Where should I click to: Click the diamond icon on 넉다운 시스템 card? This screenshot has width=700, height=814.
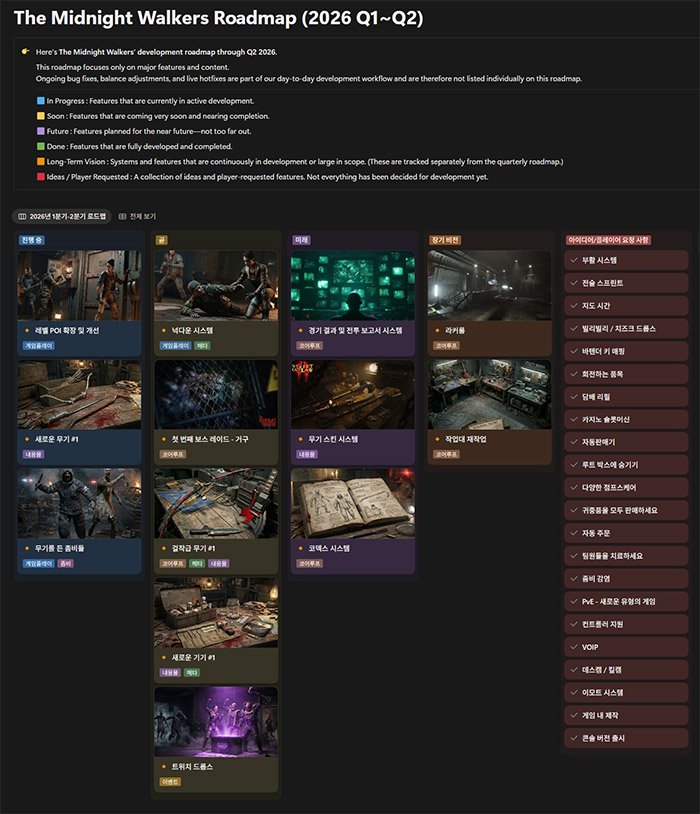(x=164, y=330)
